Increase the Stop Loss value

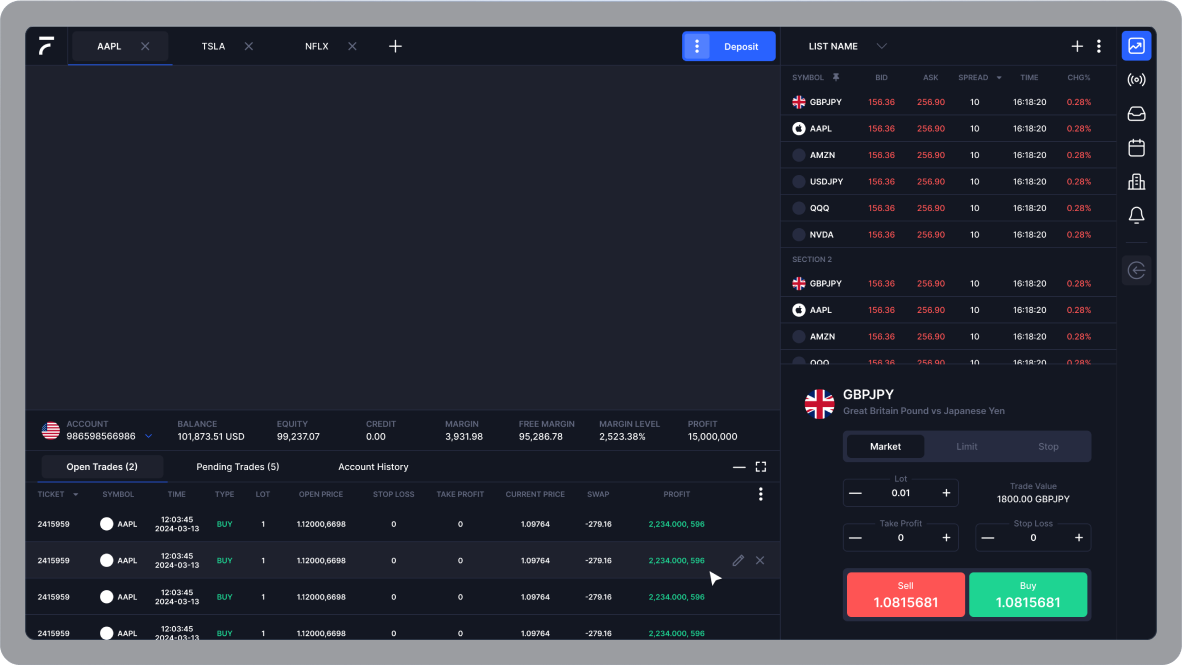[x=1079, y=538]
